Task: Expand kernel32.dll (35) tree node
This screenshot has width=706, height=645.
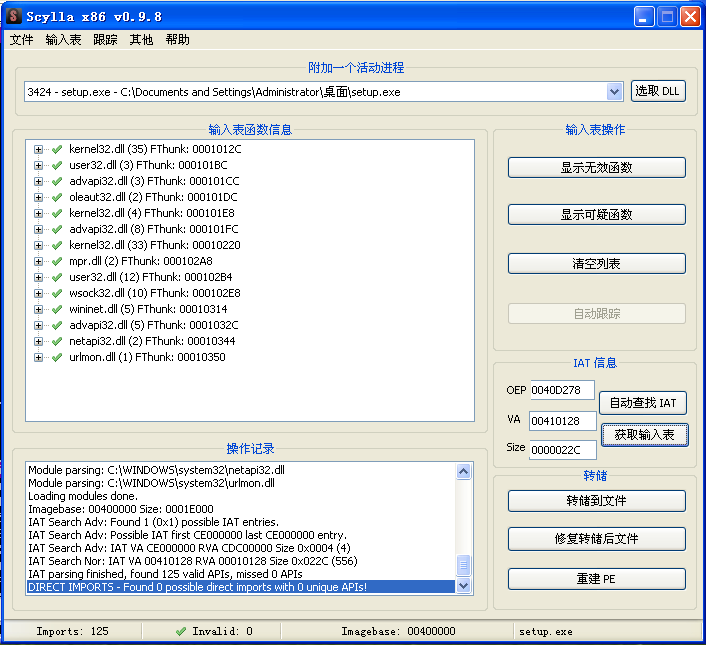Action: (x=38, y=149)
